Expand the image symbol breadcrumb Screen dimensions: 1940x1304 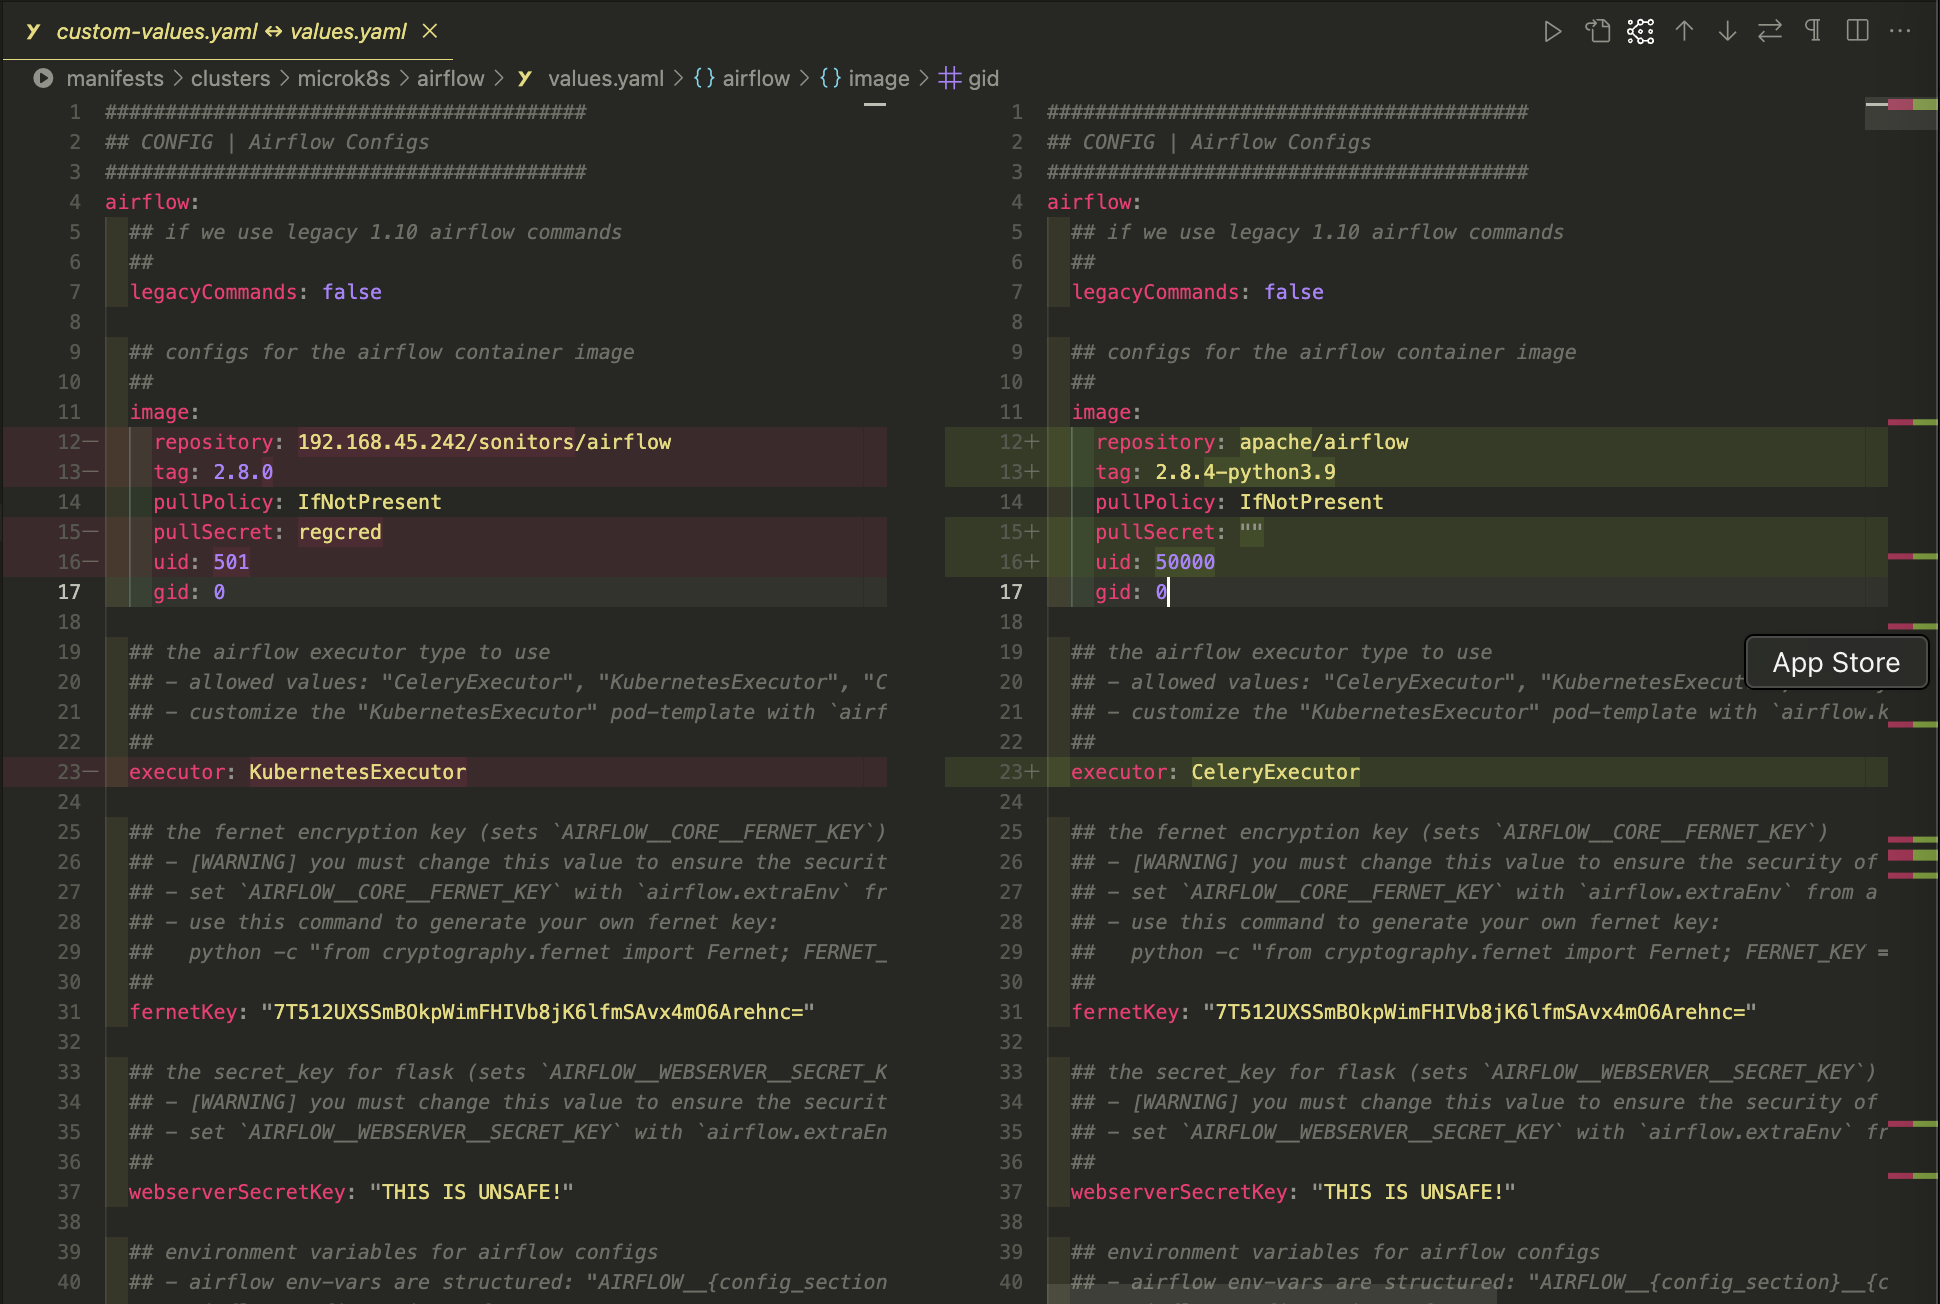pyautogui.click(x=878, y=78)
